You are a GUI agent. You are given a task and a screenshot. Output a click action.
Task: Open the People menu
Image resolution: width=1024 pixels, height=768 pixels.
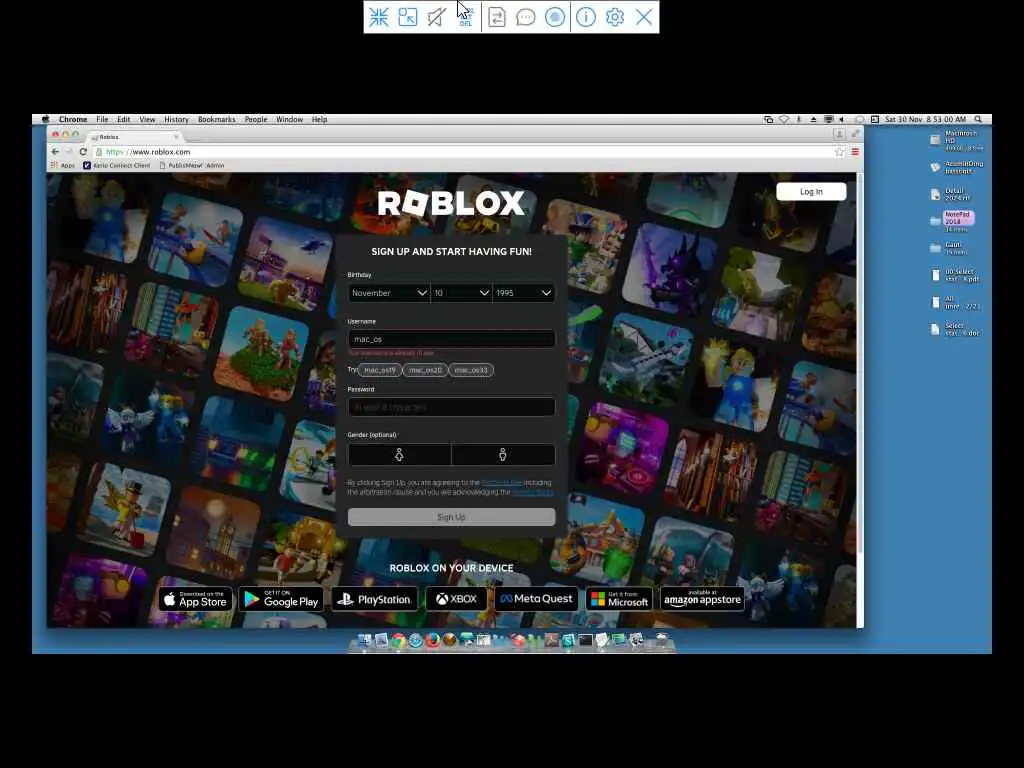coord(256,120)
